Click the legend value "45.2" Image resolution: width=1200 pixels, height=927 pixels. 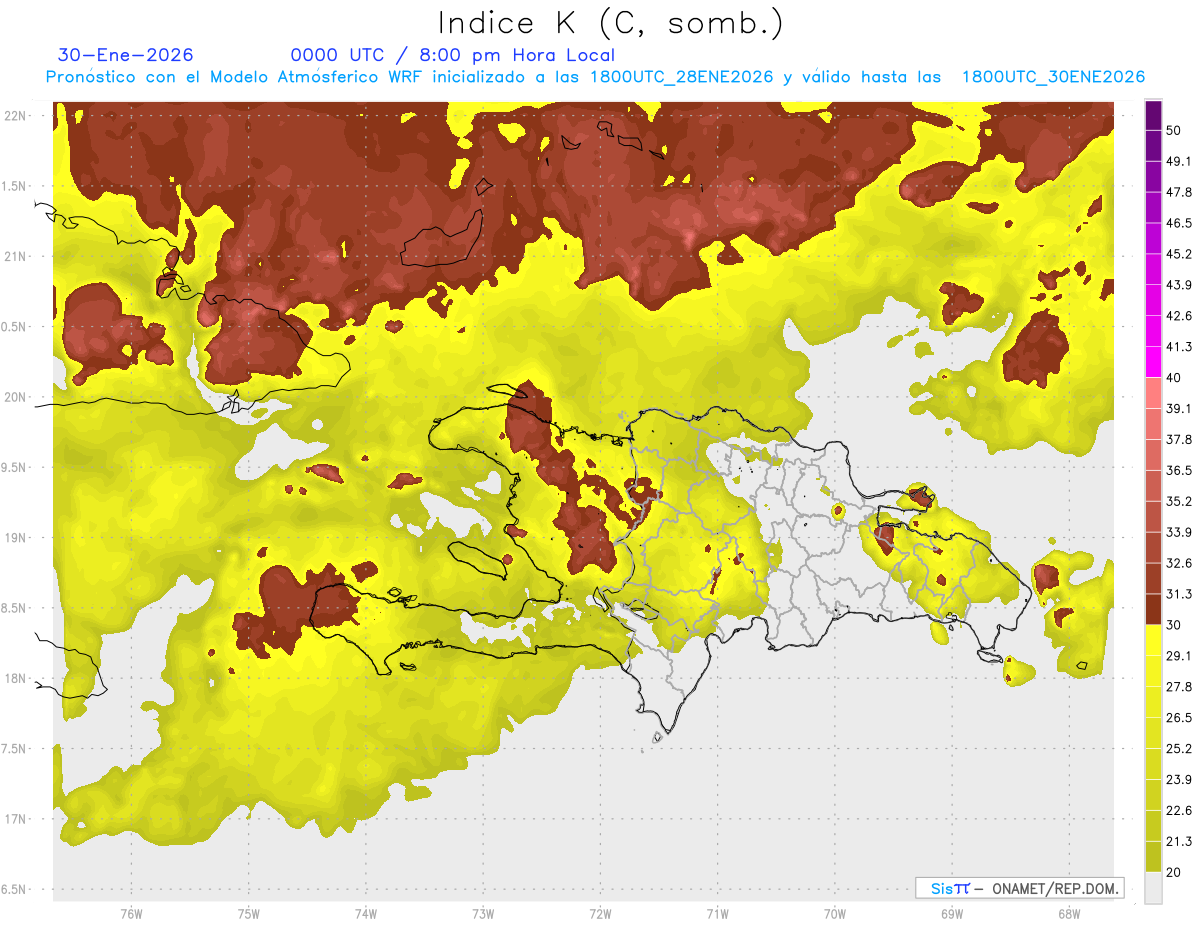1180,254
